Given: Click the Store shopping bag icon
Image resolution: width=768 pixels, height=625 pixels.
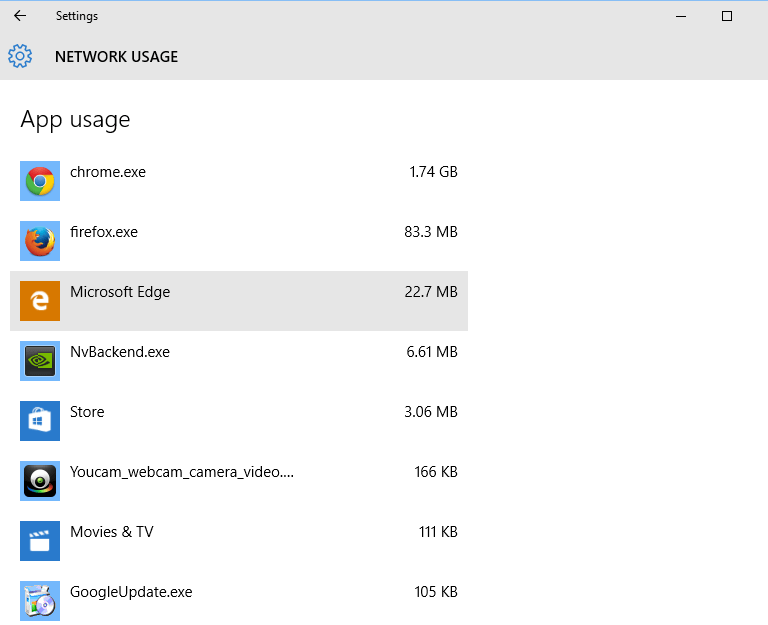Looking at the screenshot, I should (x=40, y=421).
